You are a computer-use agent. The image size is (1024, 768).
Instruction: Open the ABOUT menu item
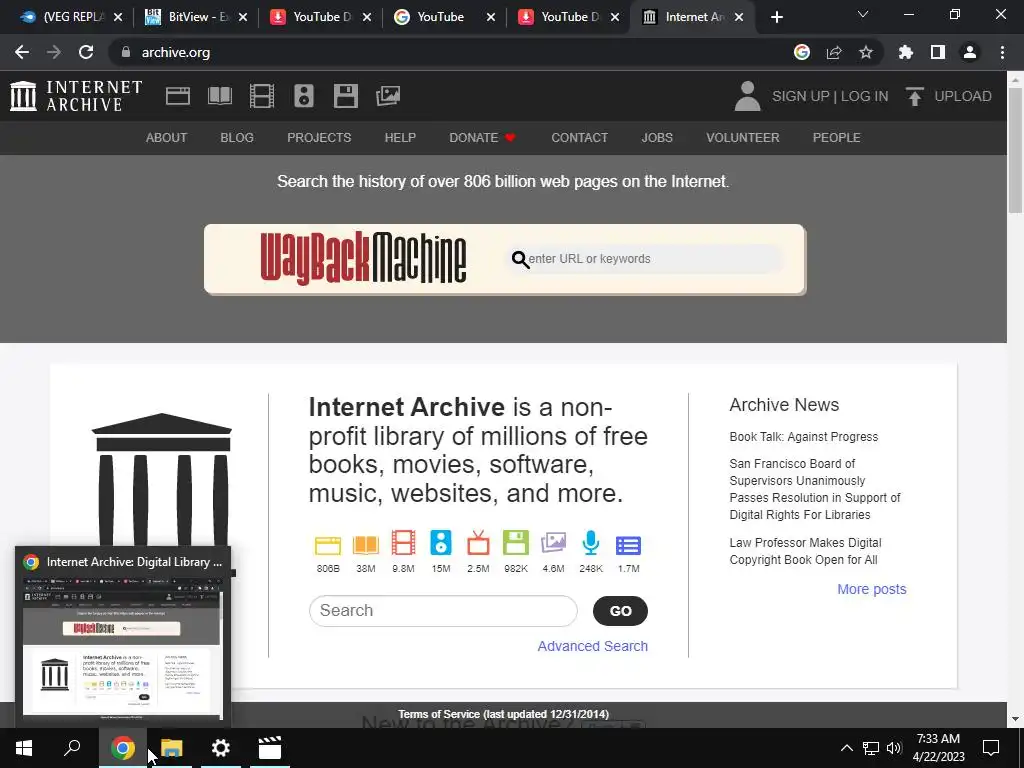point(167,138)
